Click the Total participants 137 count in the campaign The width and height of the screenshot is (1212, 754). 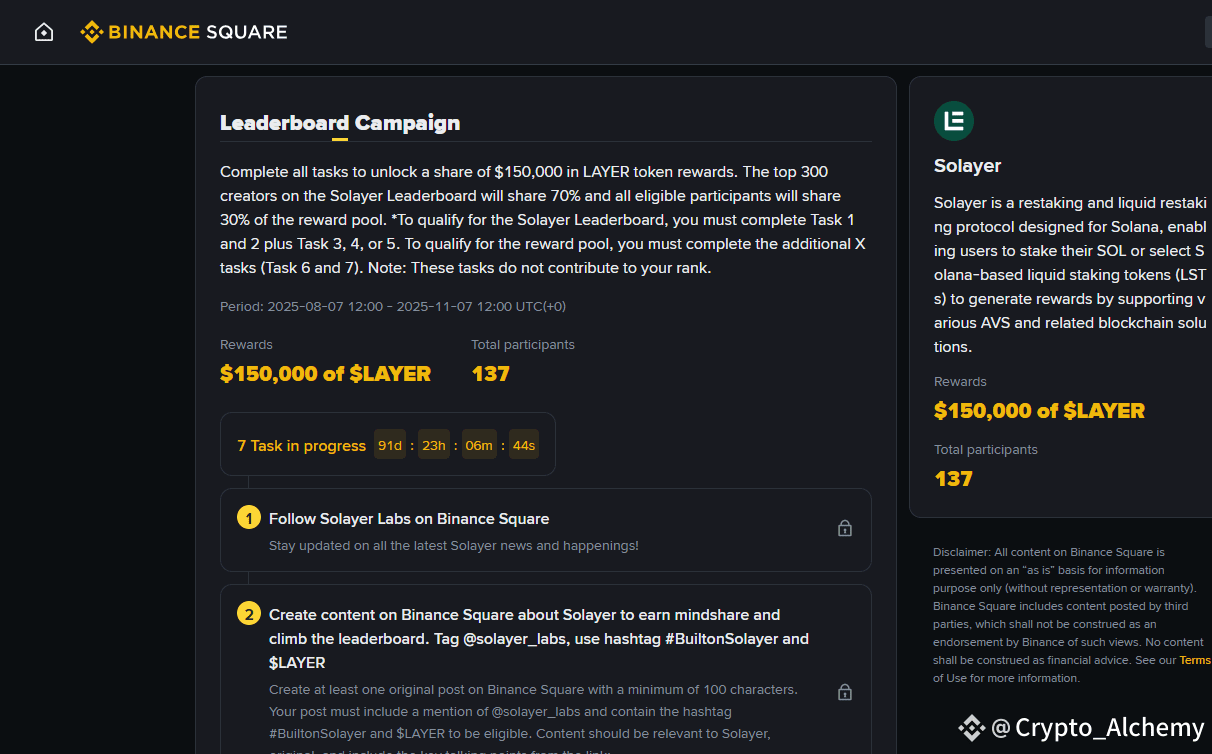[x=491, y=374]
